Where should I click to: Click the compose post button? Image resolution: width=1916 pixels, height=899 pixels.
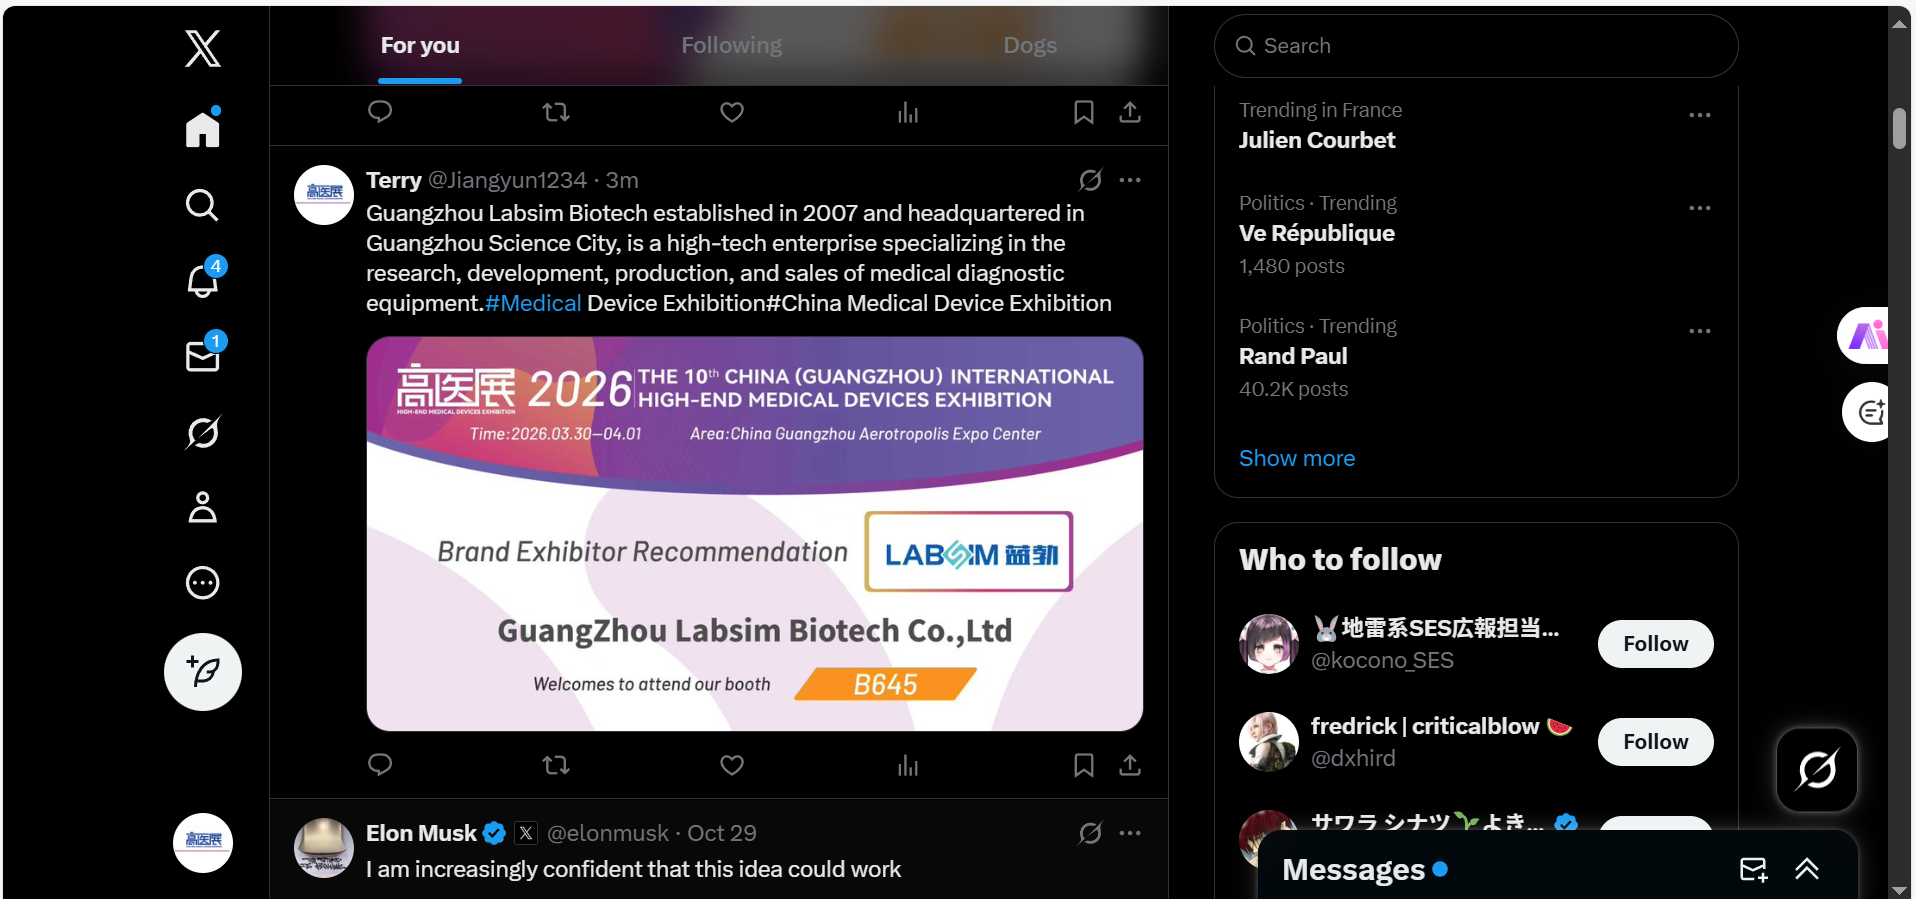click(203, 672)
